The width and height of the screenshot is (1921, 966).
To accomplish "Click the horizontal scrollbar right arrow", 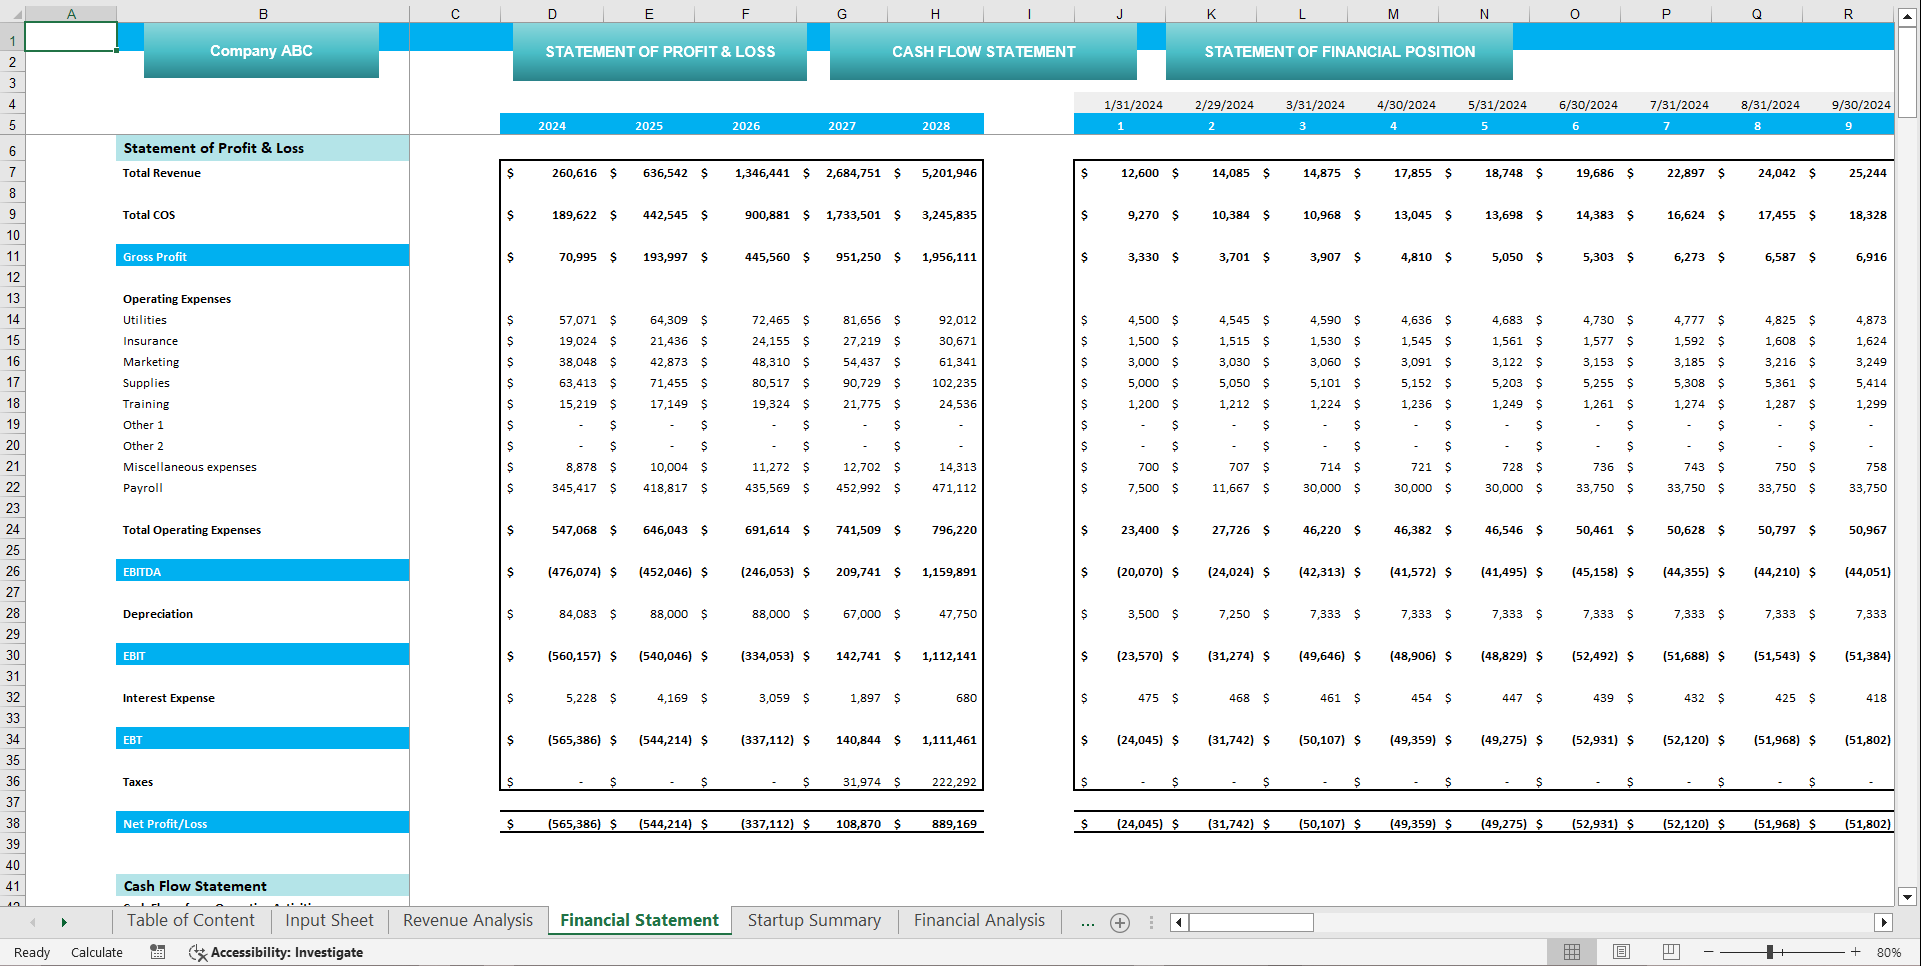I will click(x=1884, y=922).
